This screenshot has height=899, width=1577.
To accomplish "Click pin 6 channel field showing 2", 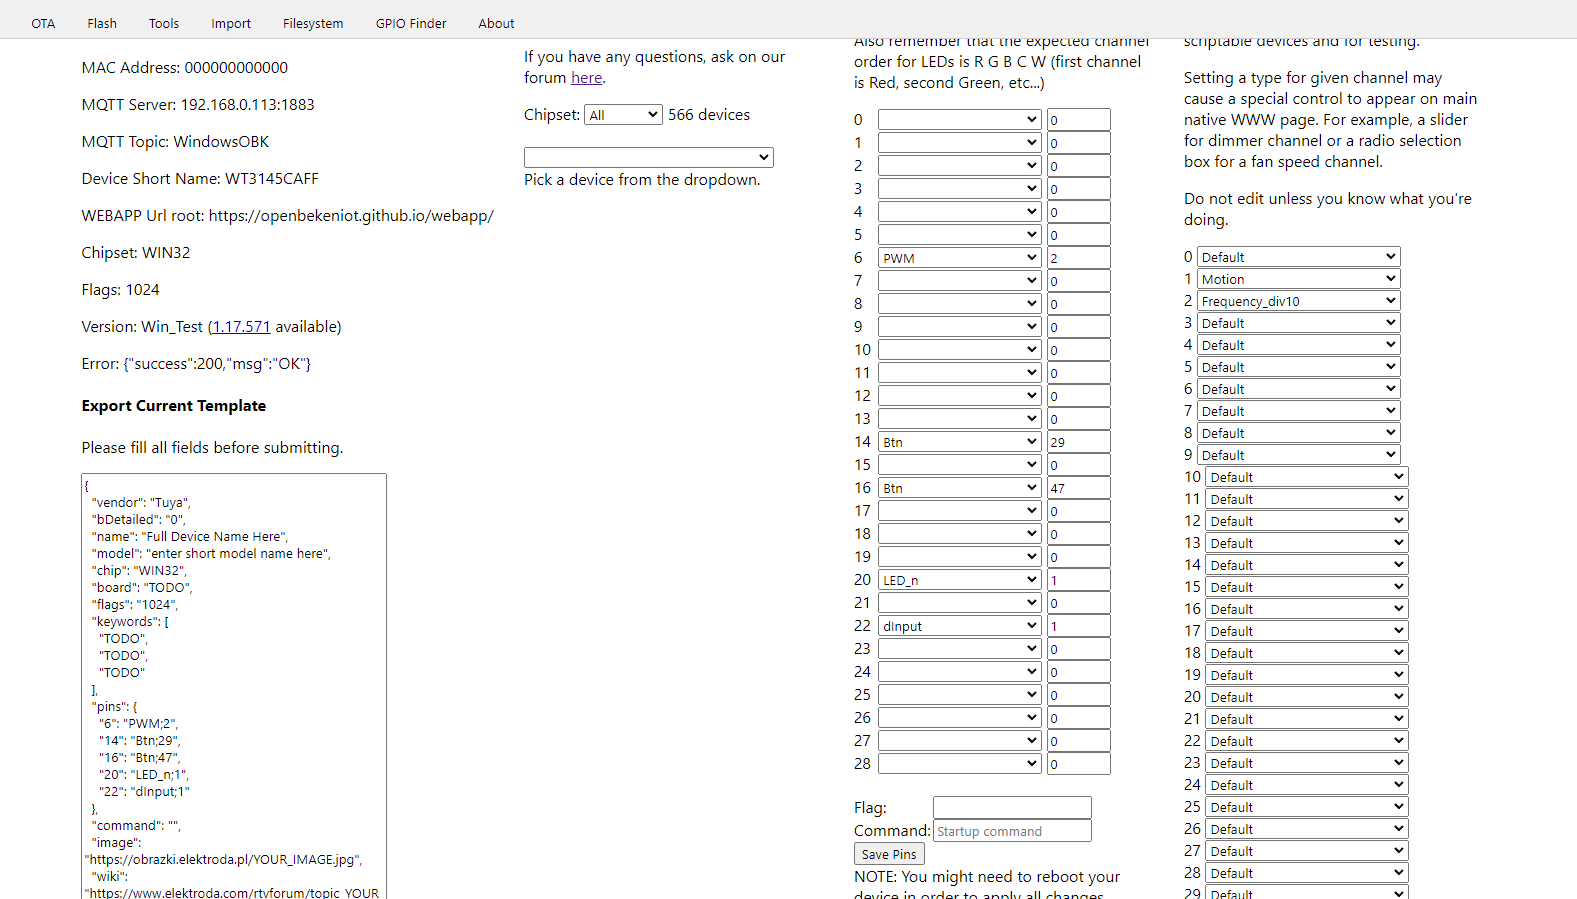I will tap(1078, 258).
